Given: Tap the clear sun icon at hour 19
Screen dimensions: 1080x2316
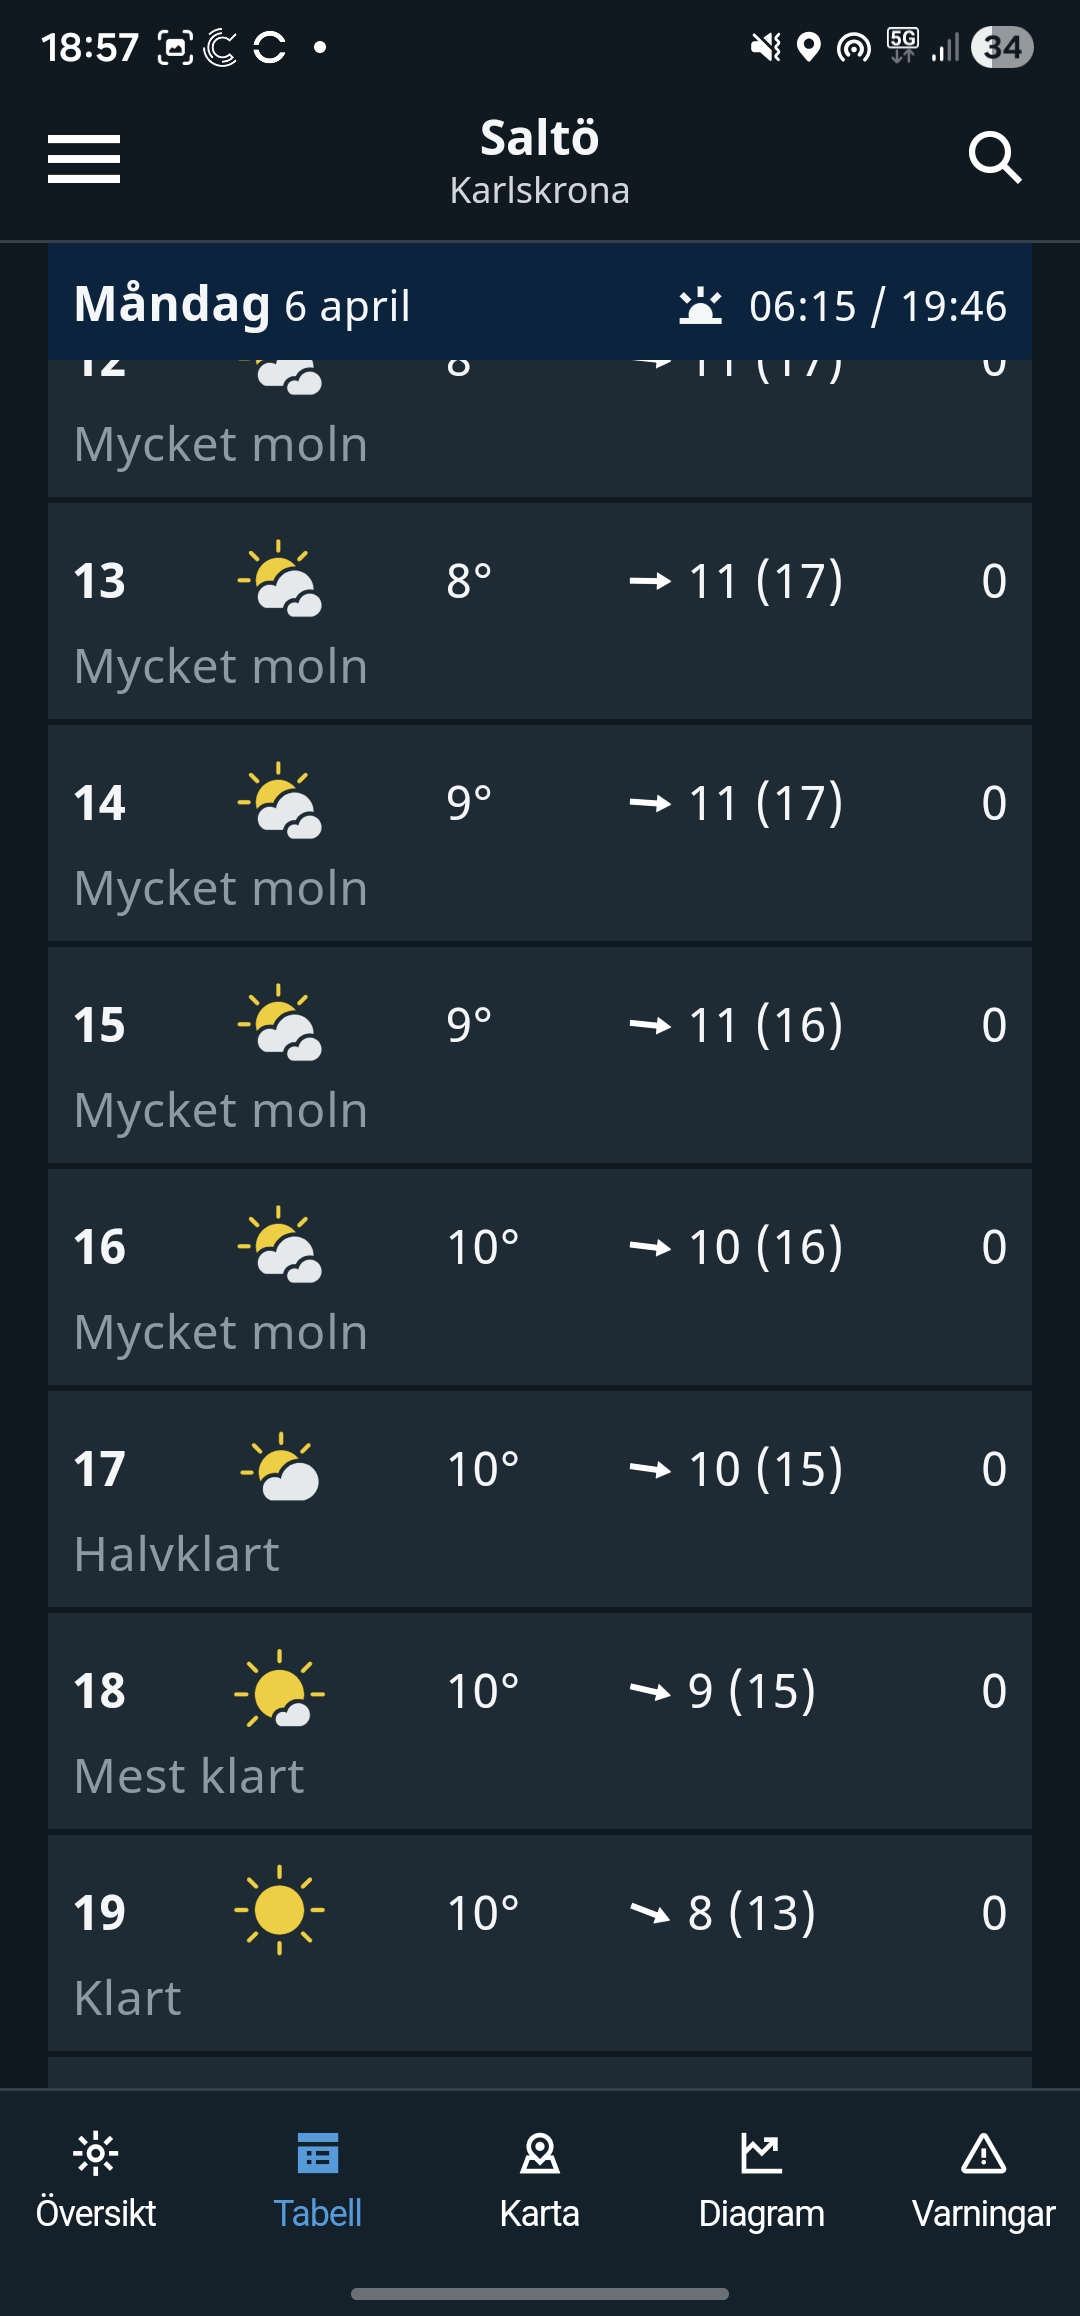Looking at the screenshot, I should click(279, 1910).
